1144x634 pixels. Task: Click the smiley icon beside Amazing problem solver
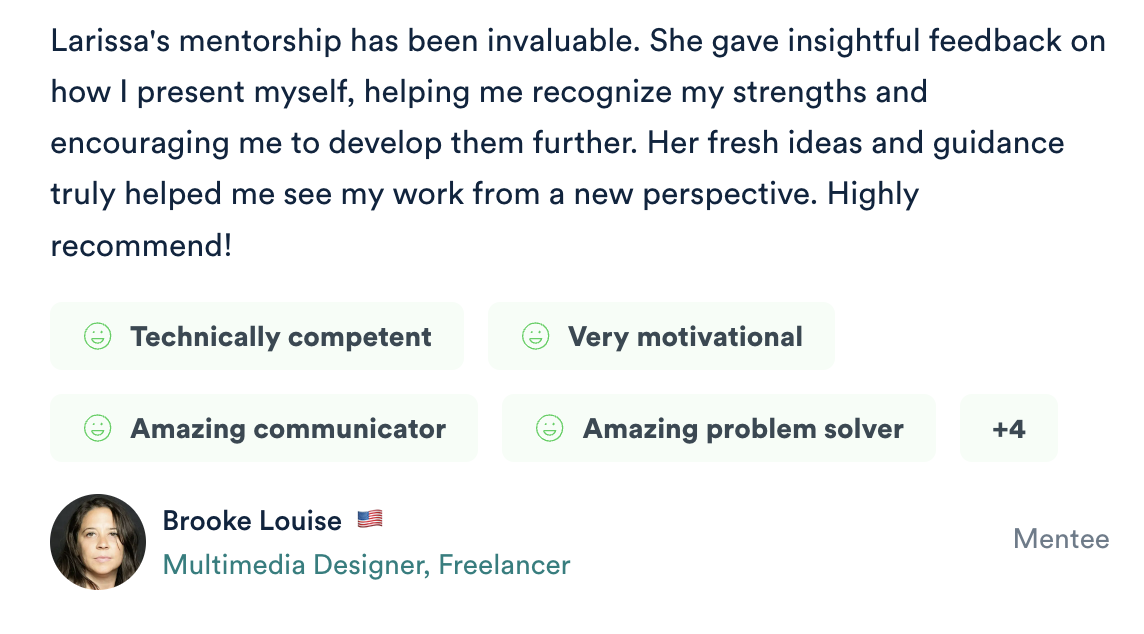550,429
